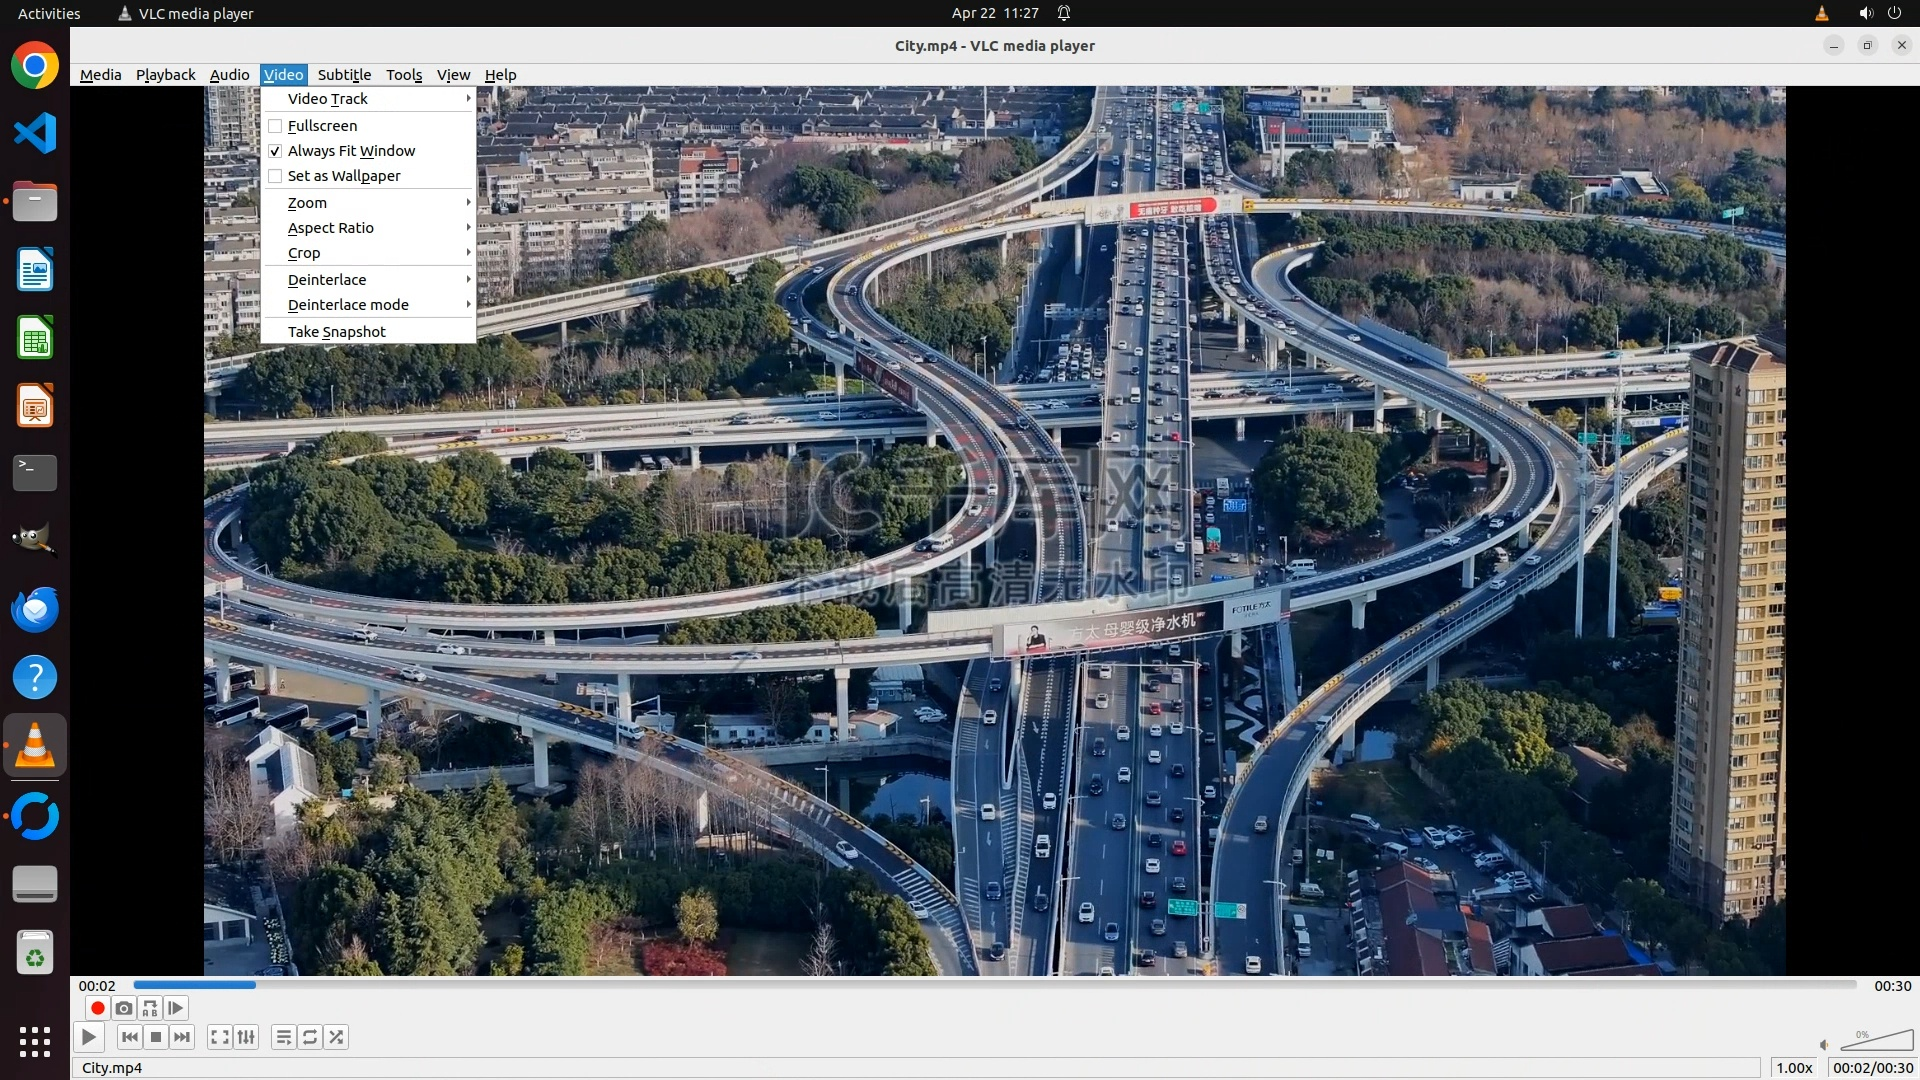Image resolution: width=1920 pixels, height=1080 pixels.
Task: Toggle the loop mode icon
Action: [310, 1037]
